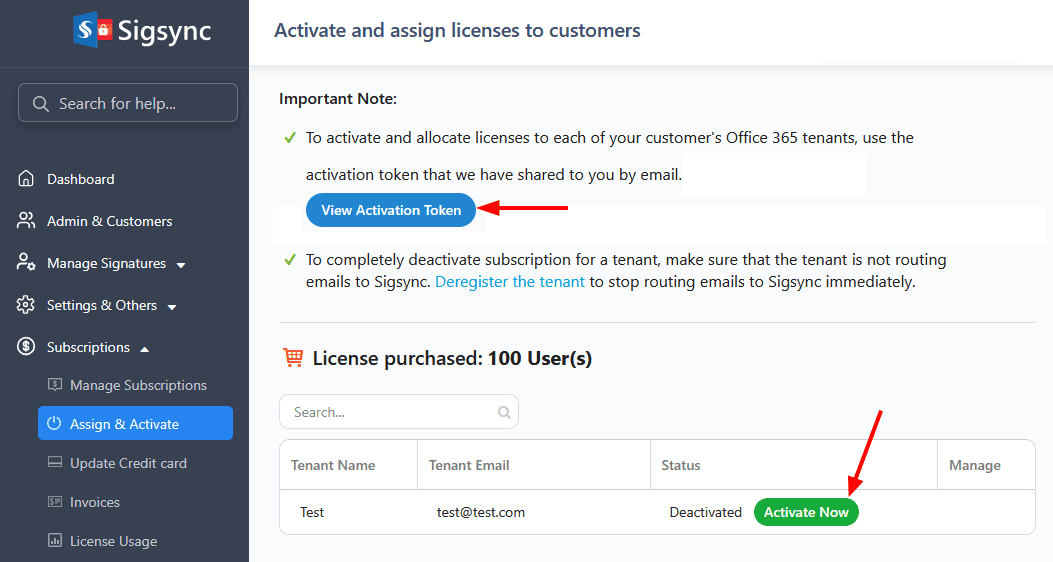The image size is (1053, 562).
Task: Click the Manage Signatures user-gear icon
Action: point(26,263)
